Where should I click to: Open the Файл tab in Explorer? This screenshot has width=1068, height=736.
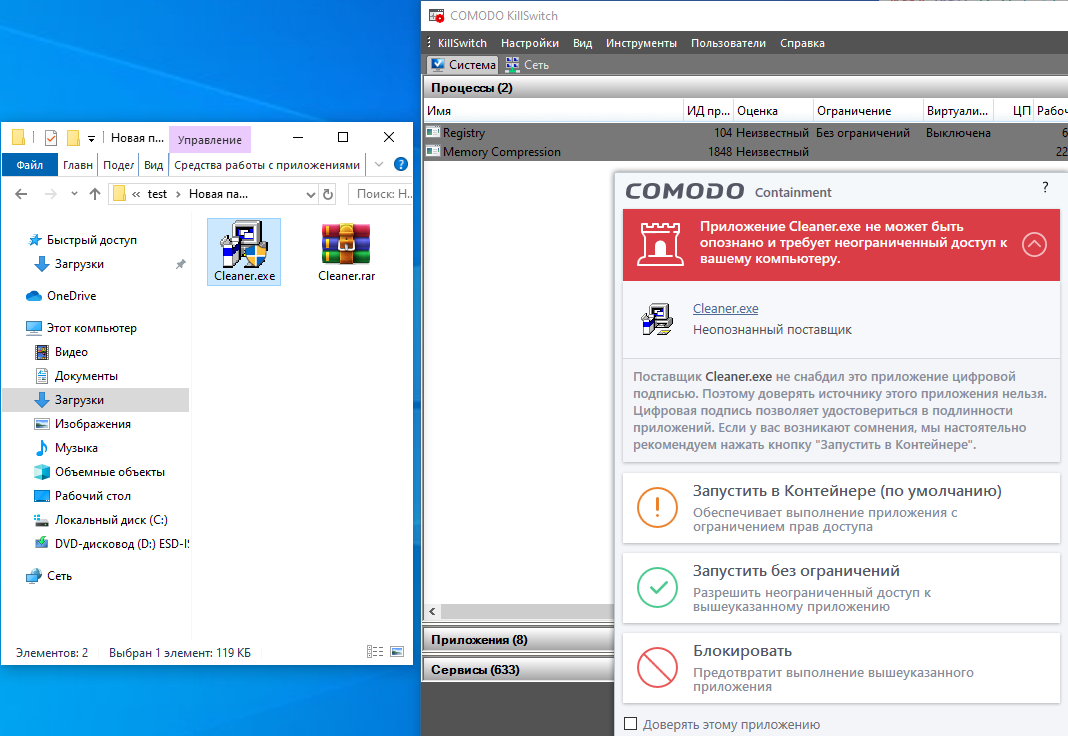29,165
